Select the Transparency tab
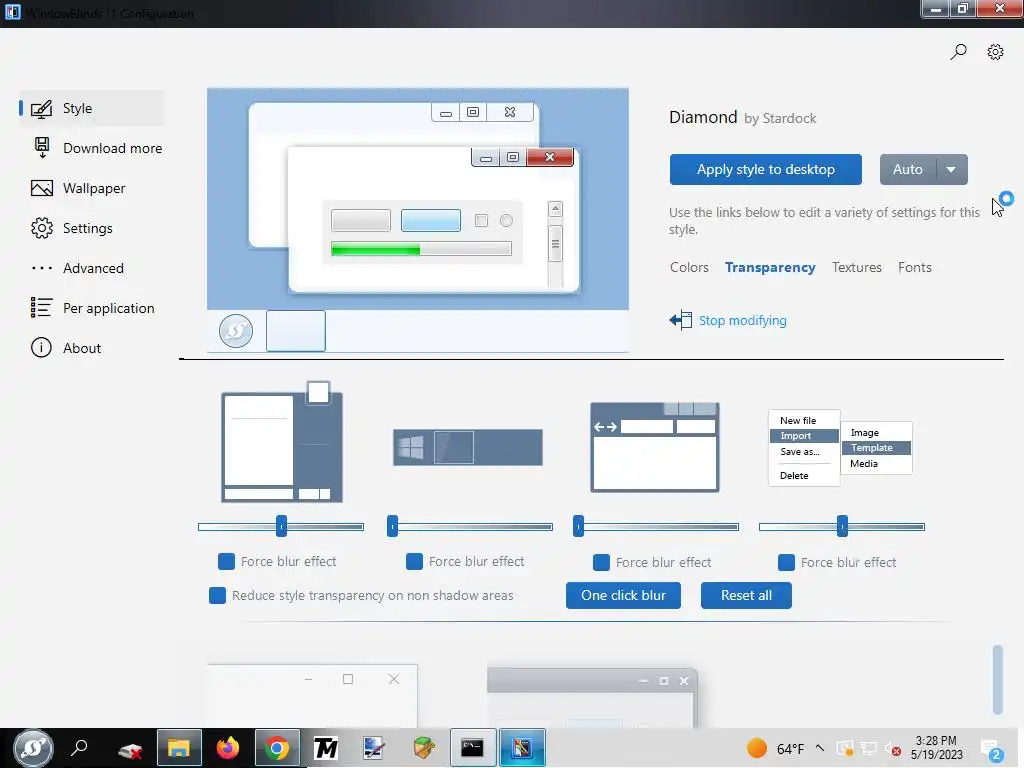The height and width of the screenshot is (768, 1024). (x=770, y=268)
